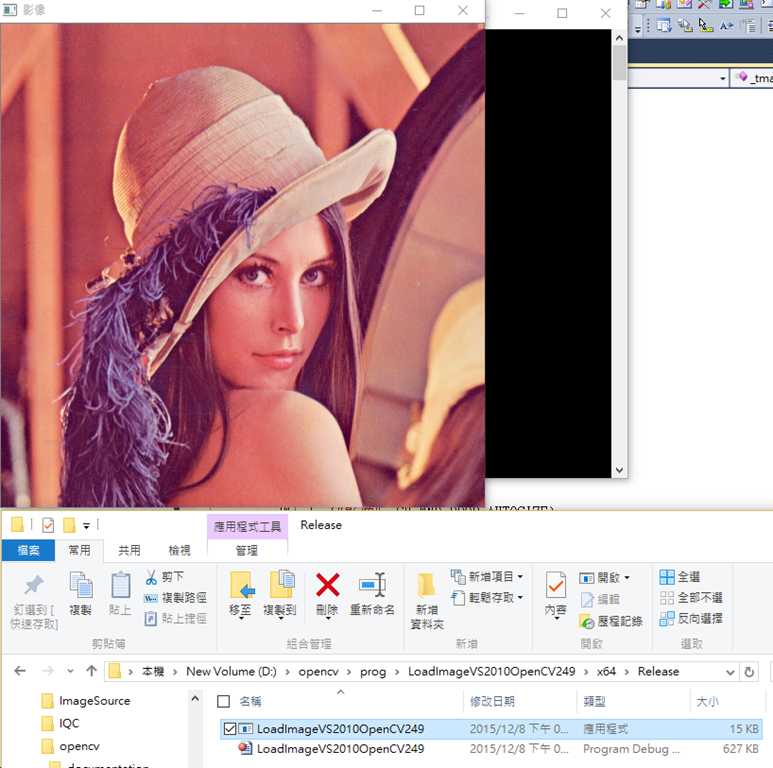This screenshot has width=773, height=768.
Task: Click the Forward arrow in Explorer
Action: click(48, 671)
